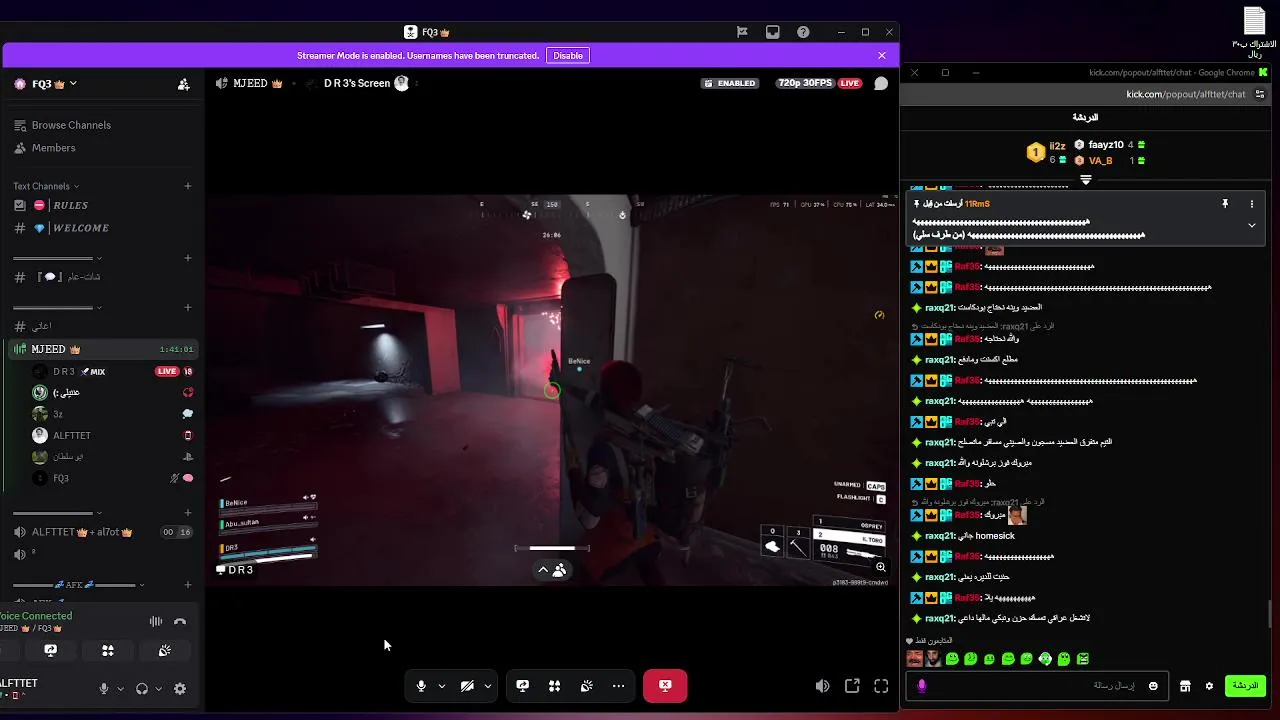Viewport: 1280px width, 720px height.
Task: Open soundboard from voice connected panel
Action: (x=165, y=650)
